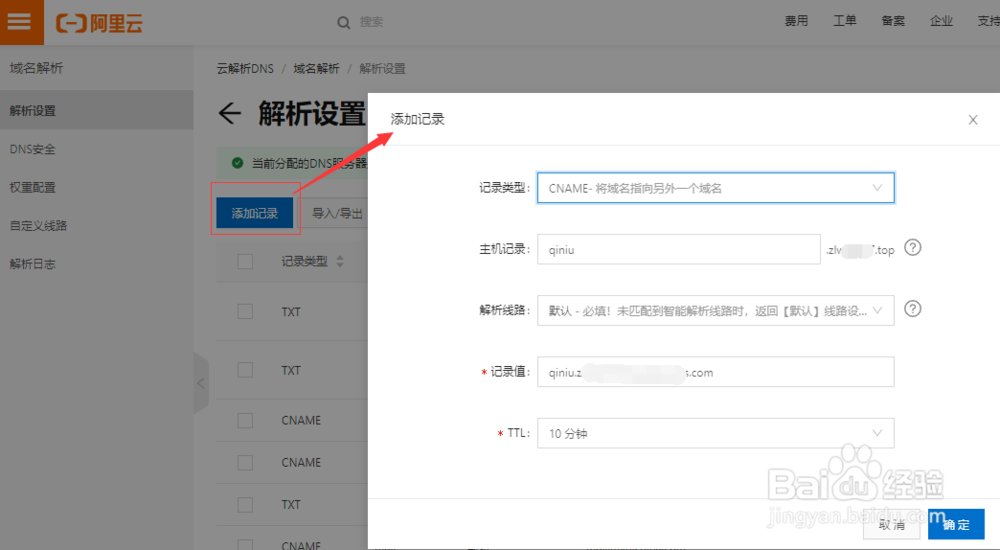Open help icon next to 主机记录
This screenshot has height=550, width=1000.
pyautogui.click(x=913, y=248)
